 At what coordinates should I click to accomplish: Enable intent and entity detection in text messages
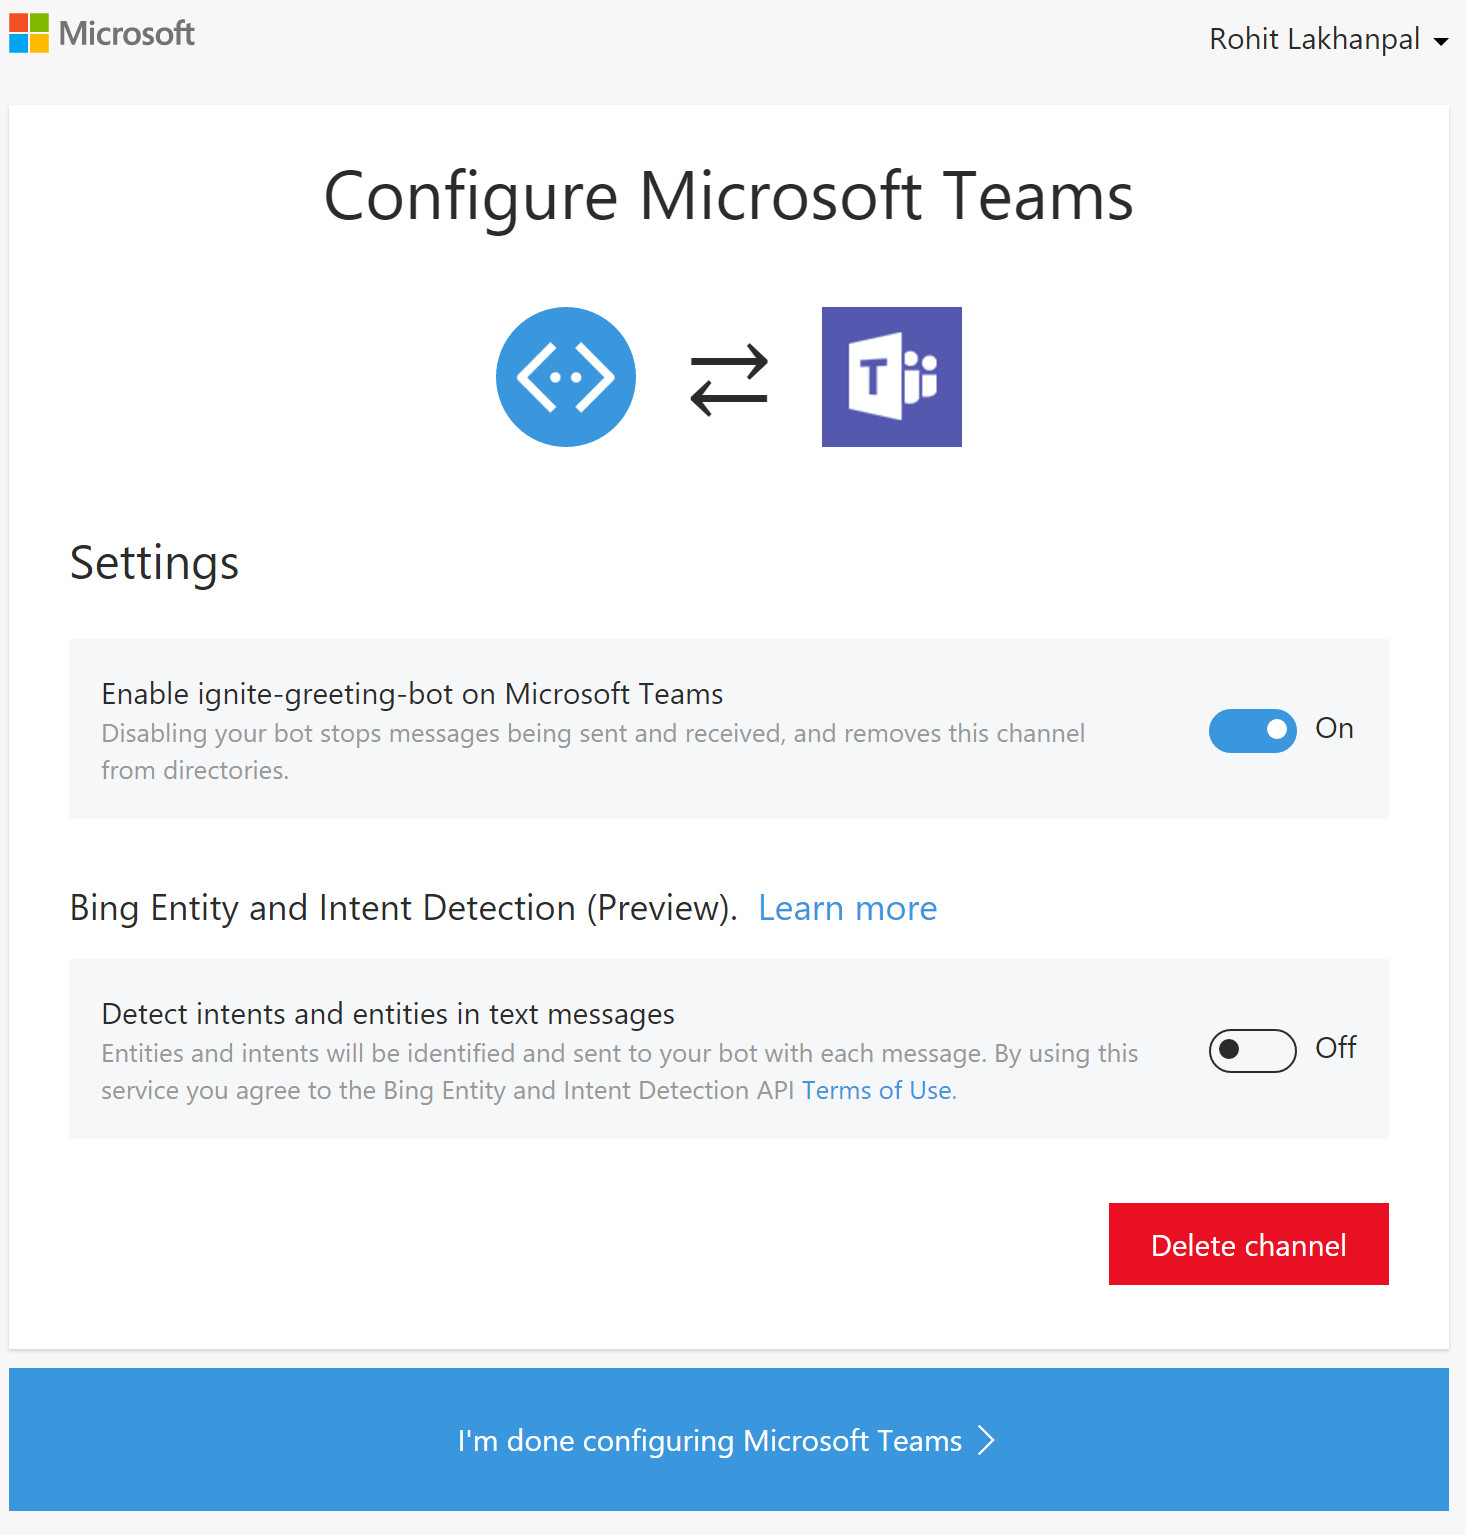[x=1252, y=1051]
